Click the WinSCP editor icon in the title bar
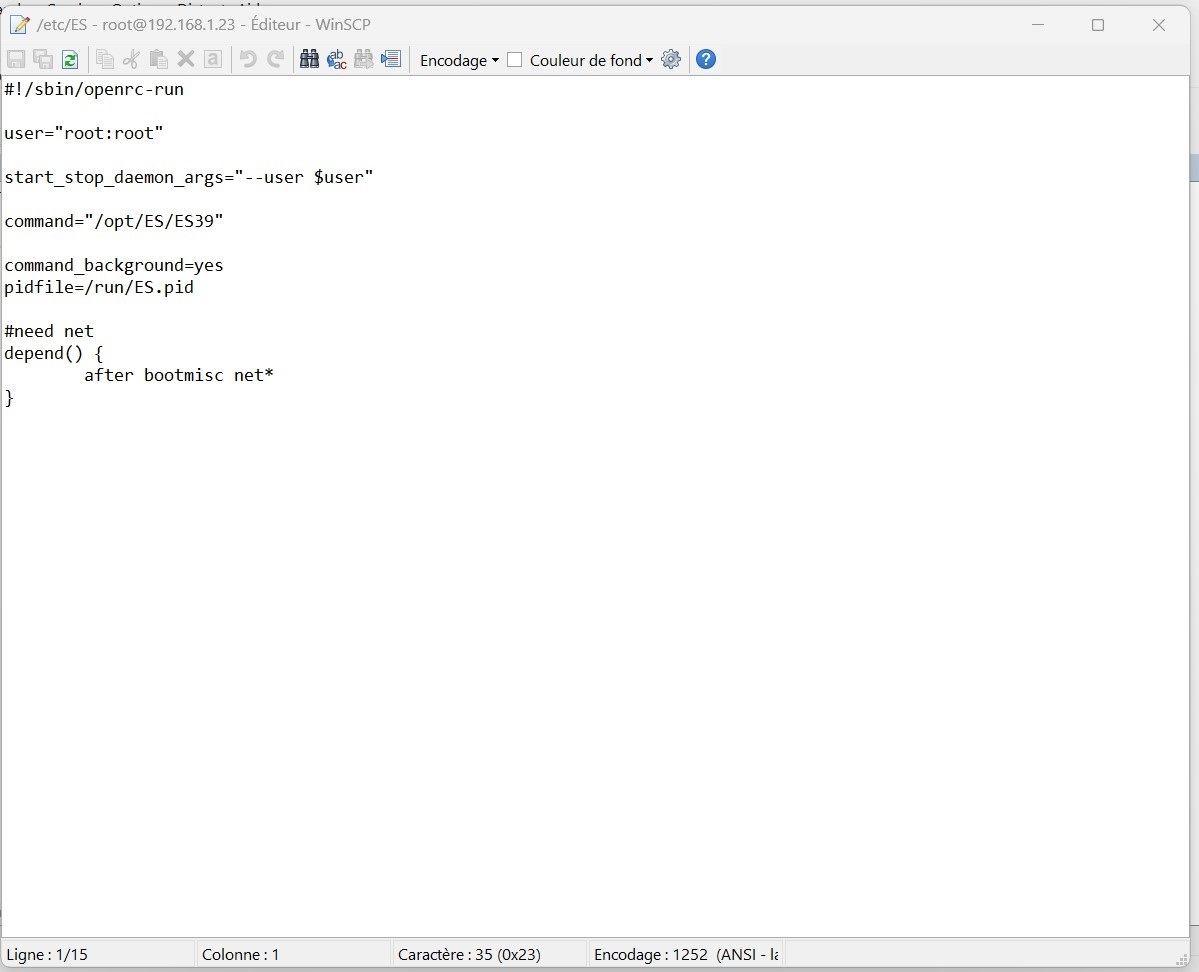The height and width of the screenshot is (972, 1199). pyautogui.click(x=19, y=24)
